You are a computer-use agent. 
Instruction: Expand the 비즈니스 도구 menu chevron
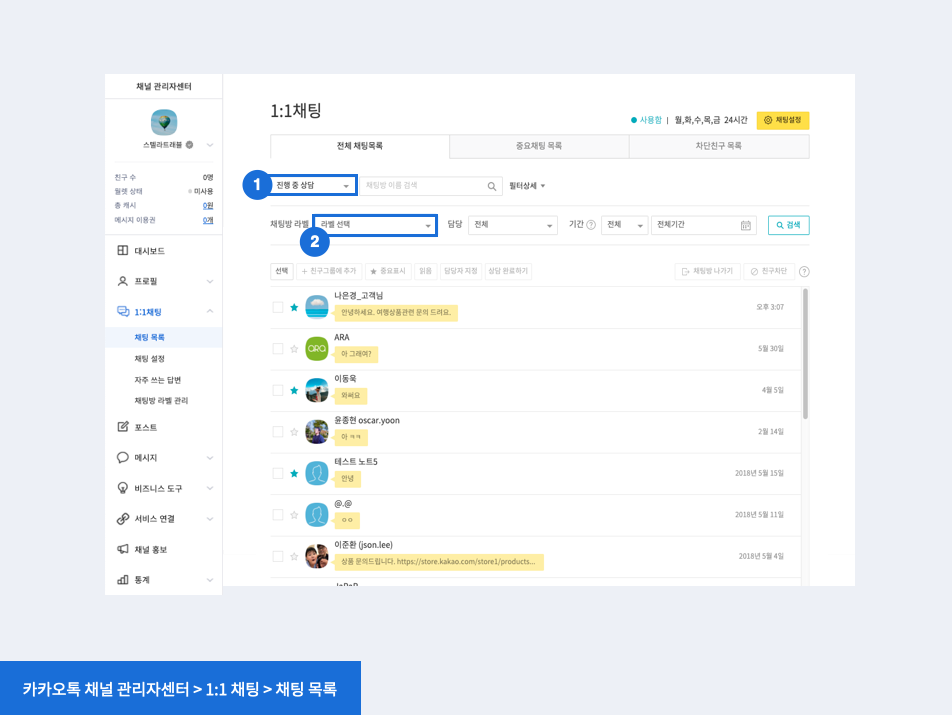209,488
